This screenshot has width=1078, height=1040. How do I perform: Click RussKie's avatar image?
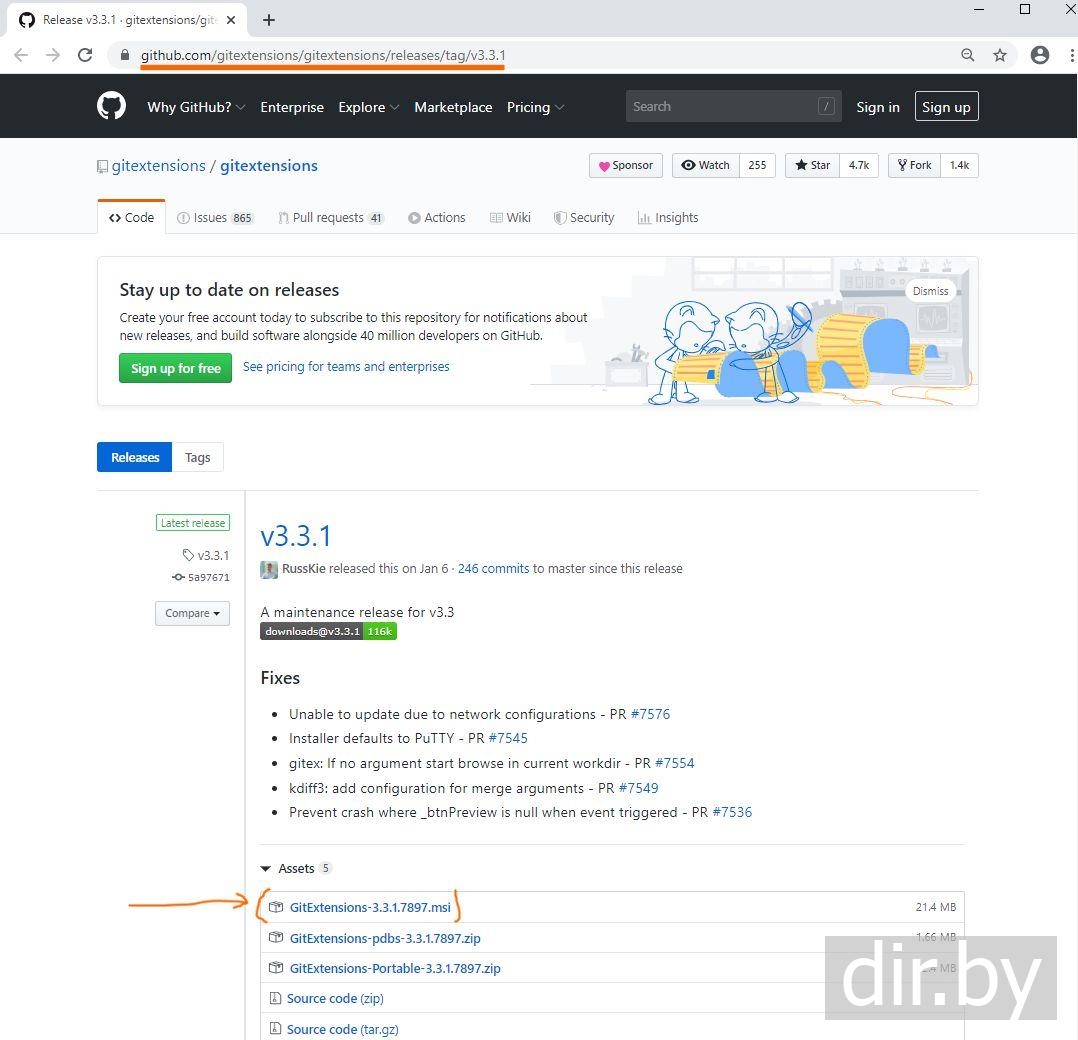(269, 569)
